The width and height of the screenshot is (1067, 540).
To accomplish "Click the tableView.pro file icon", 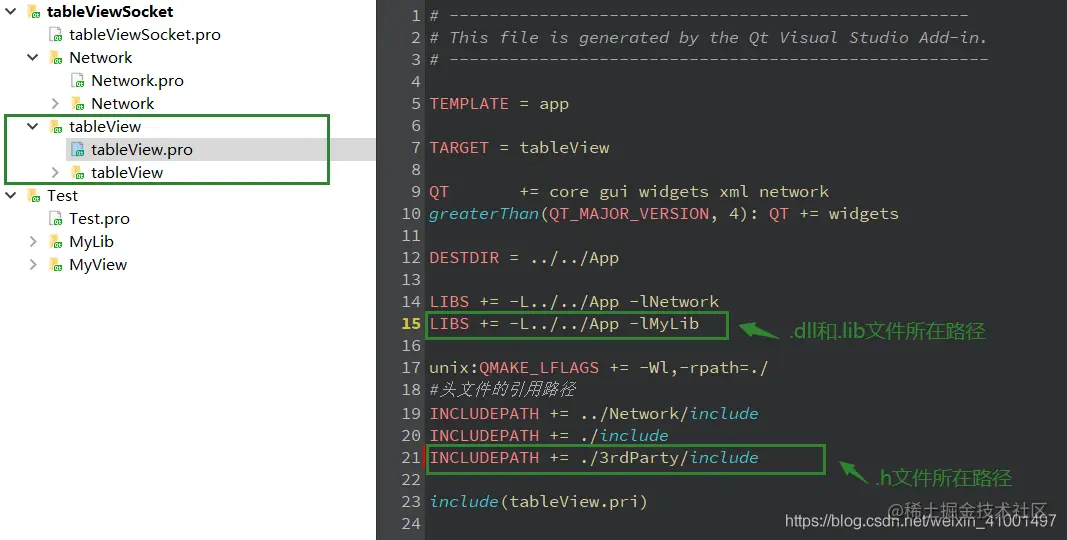I will tap(78, 150).
